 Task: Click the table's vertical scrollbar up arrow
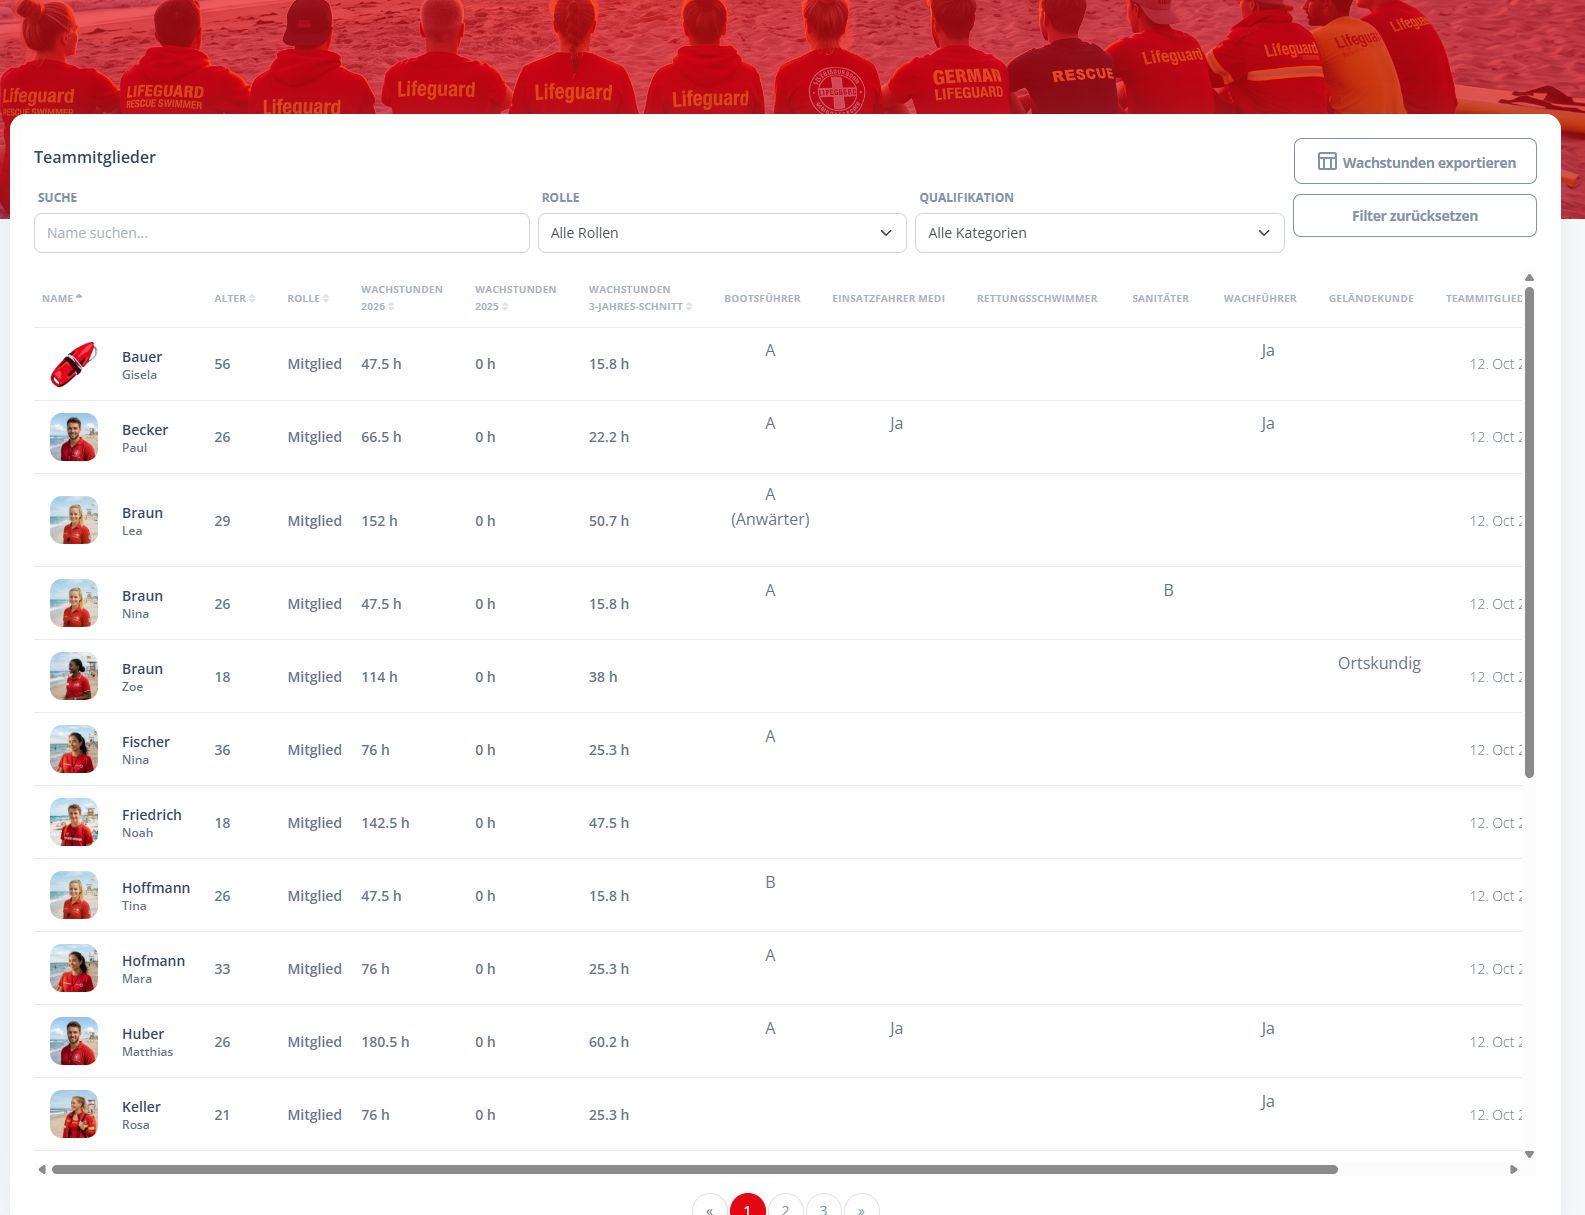[x=1529, y=278]
